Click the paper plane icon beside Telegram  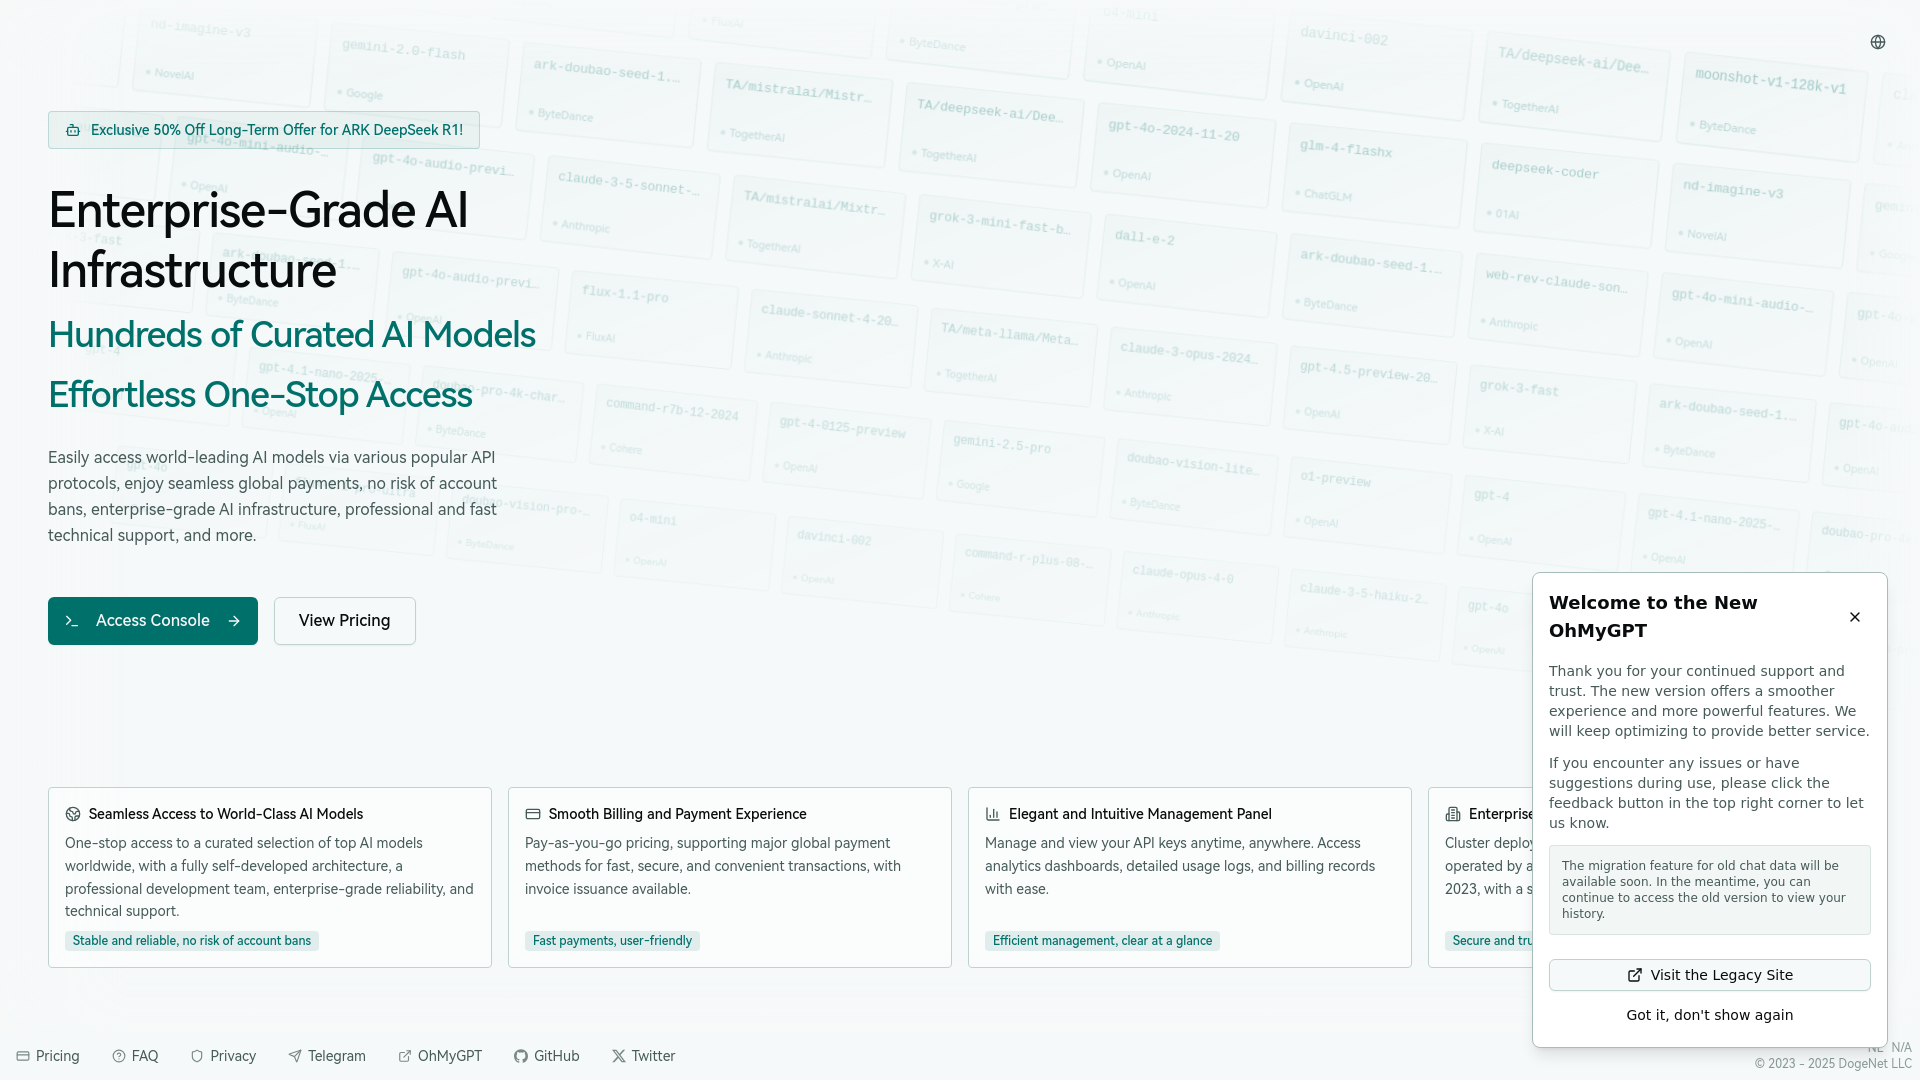click(295, 1056)
